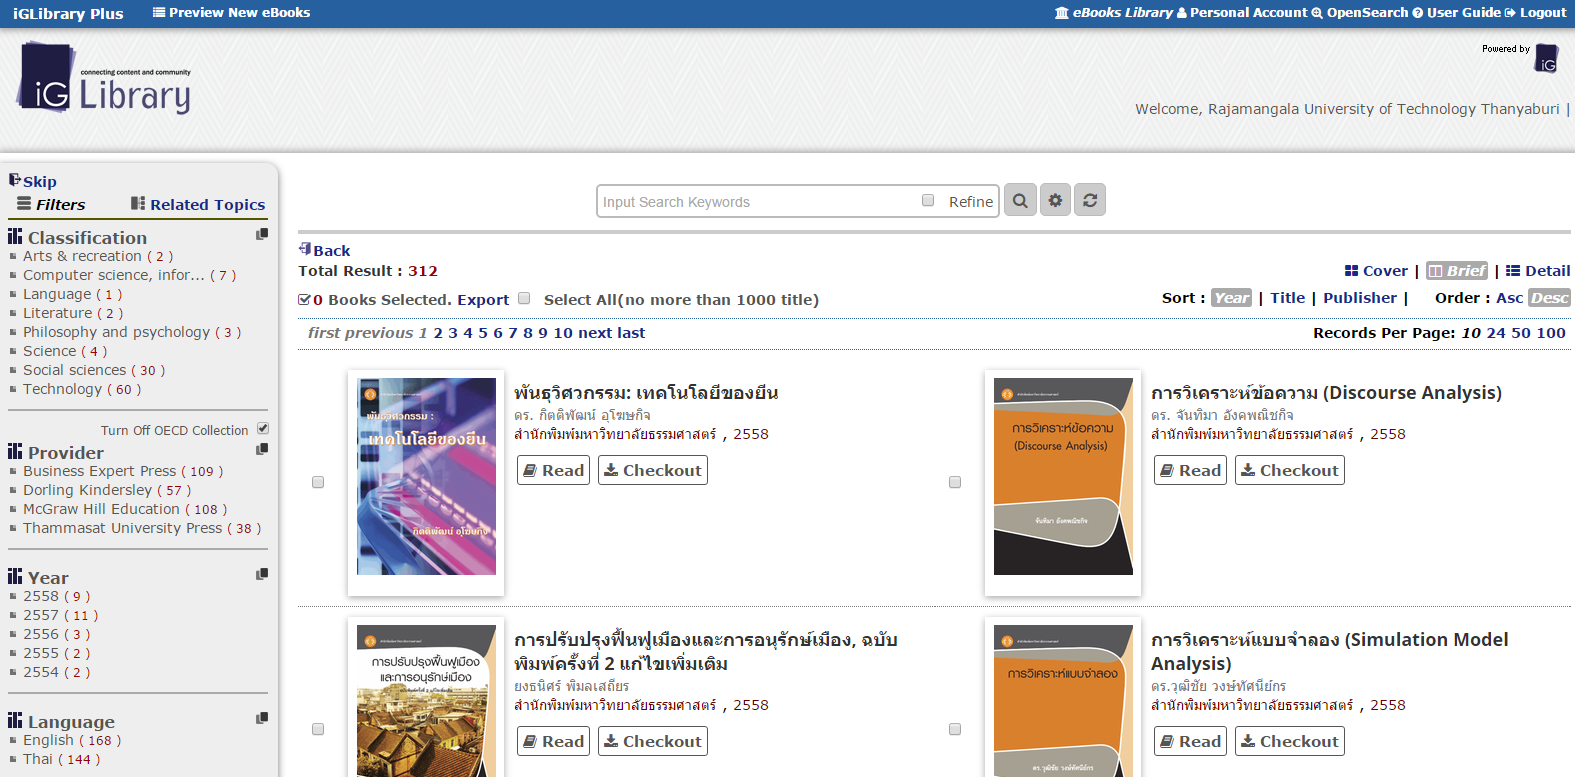Filter by Thammasat University Press provider
Screen dimensions: 1575x777
point(142,528)
